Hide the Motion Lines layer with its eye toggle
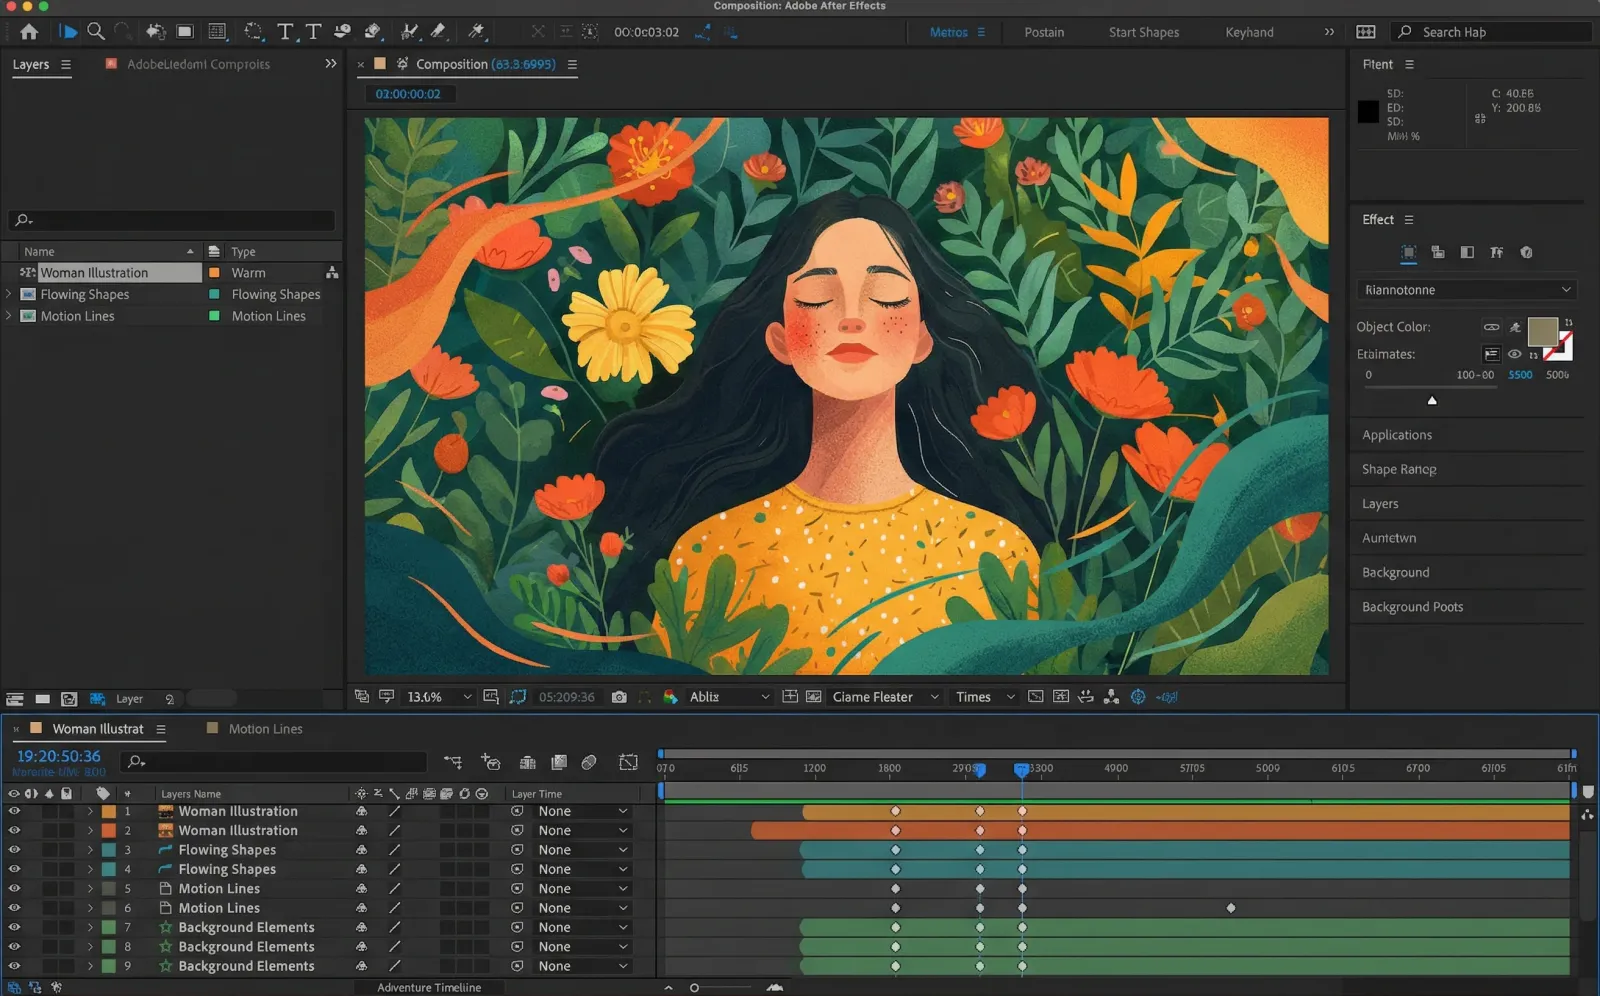1600x996 pixels. tap(14, 888)
